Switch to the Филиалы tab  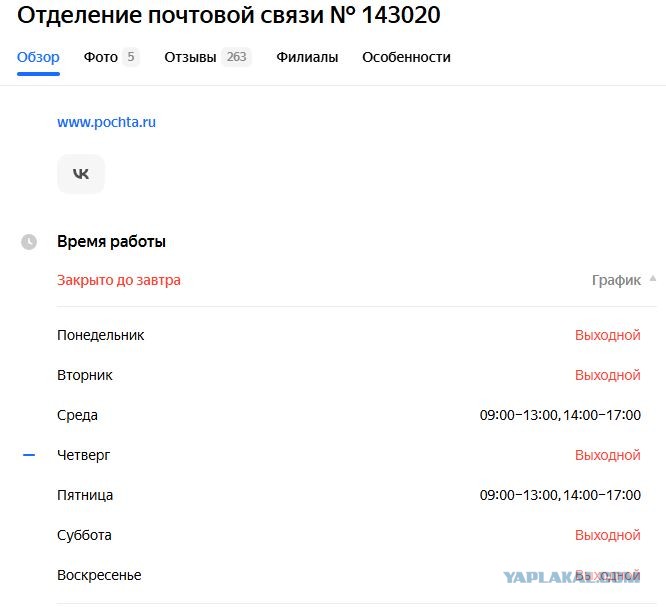pos(307,57)
